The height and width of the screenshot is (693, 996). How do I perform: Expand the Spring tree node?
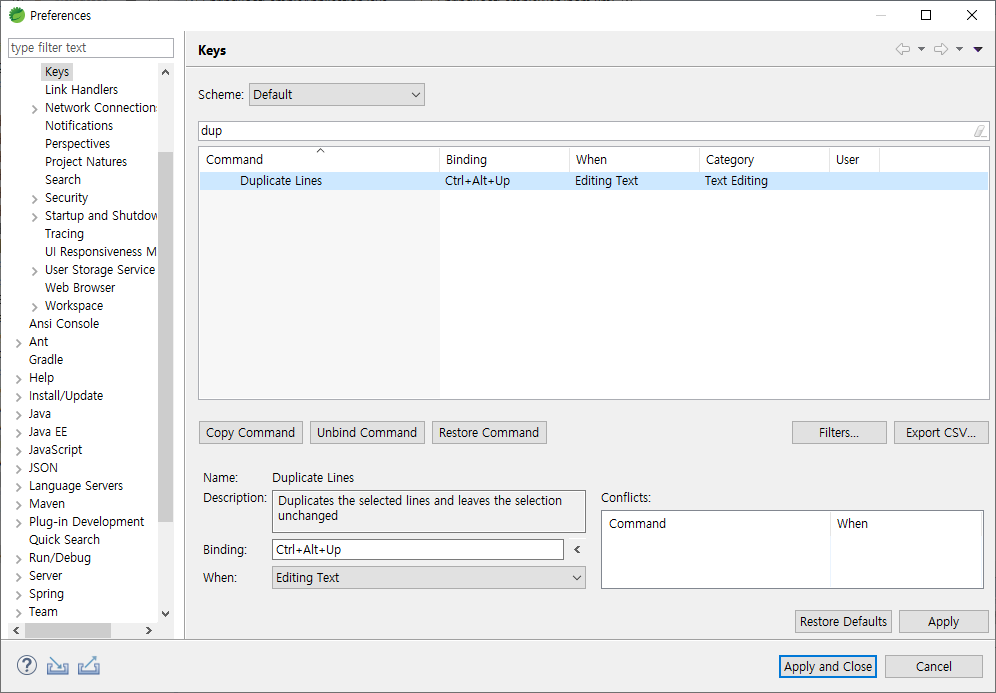(x=18, y=595)
